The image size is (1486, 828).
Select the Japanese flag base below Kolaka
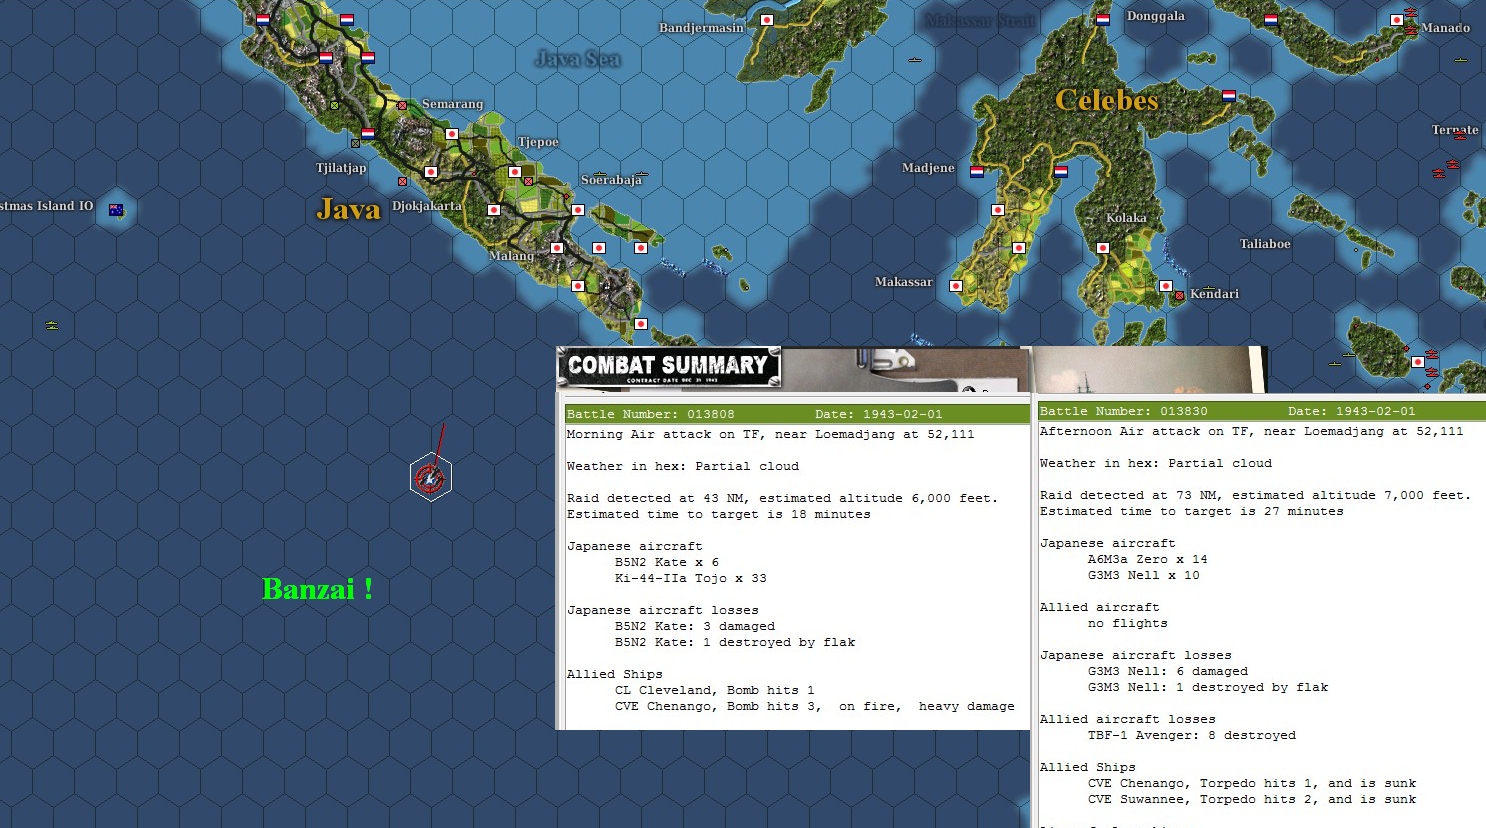tap(1103, 248)
